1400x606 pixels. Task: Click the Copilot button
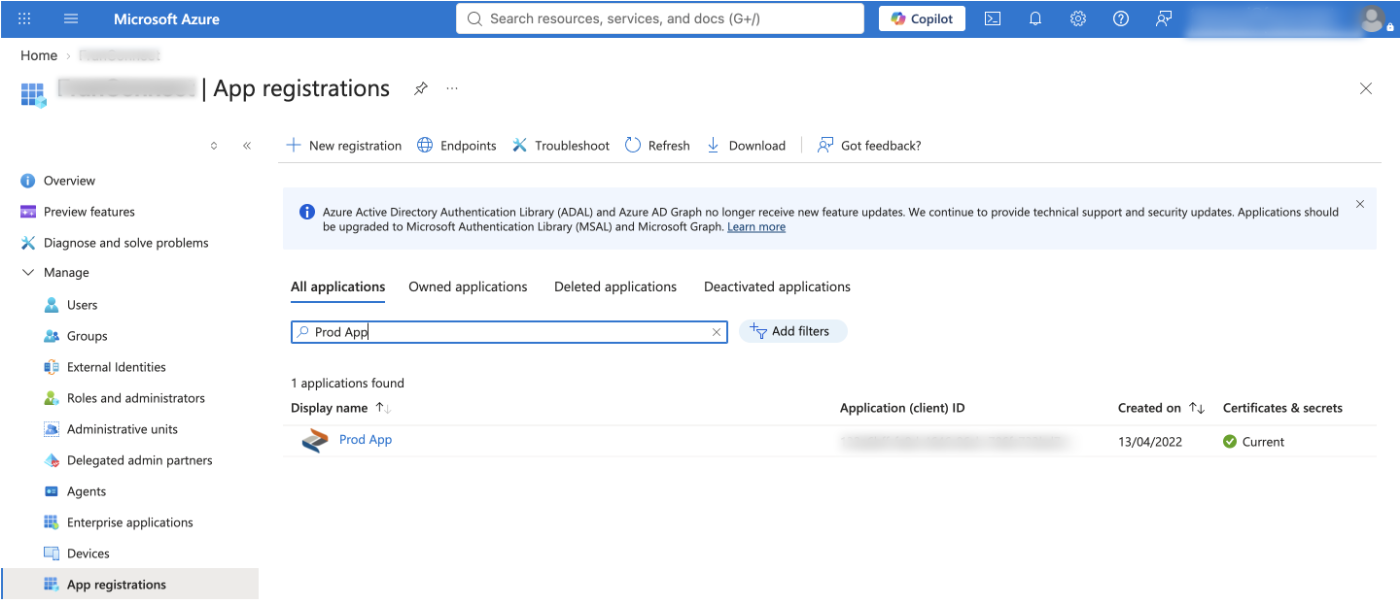(x=922, y=19)
